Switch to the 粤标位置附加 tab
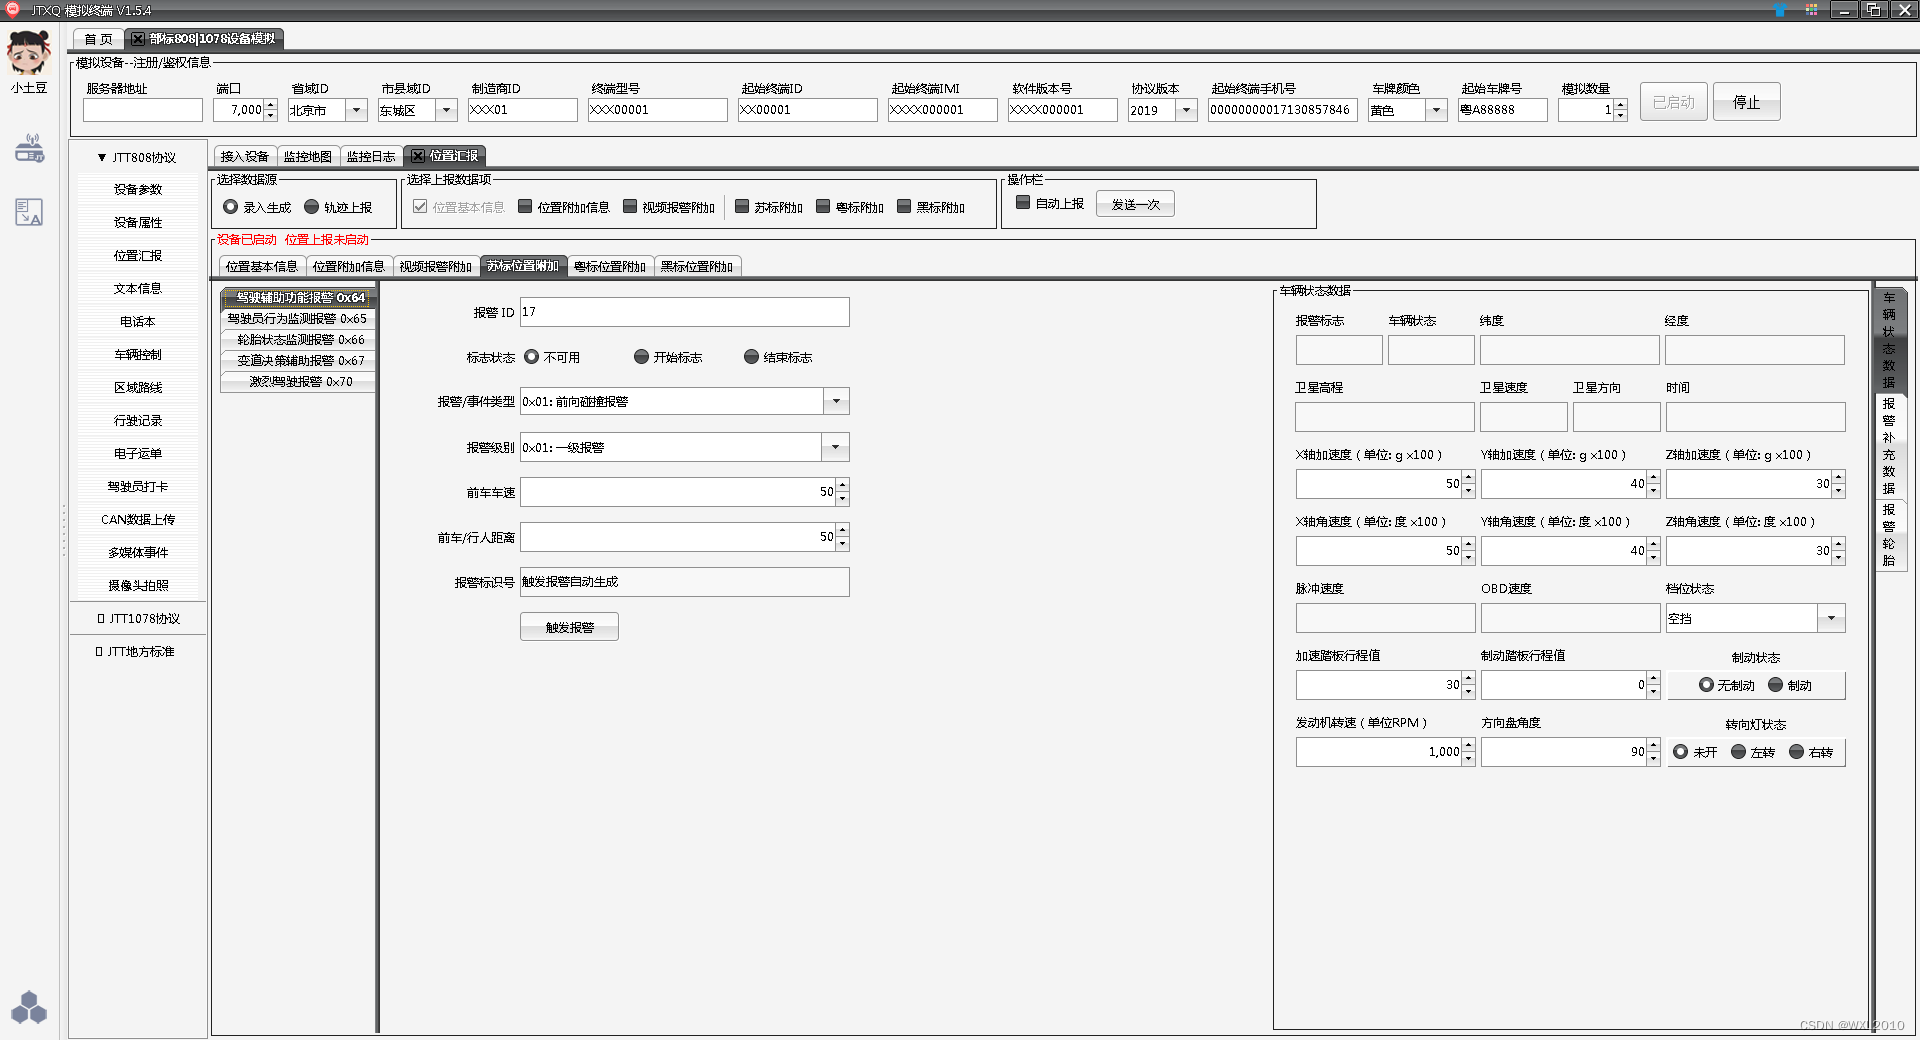 (611, 266)
